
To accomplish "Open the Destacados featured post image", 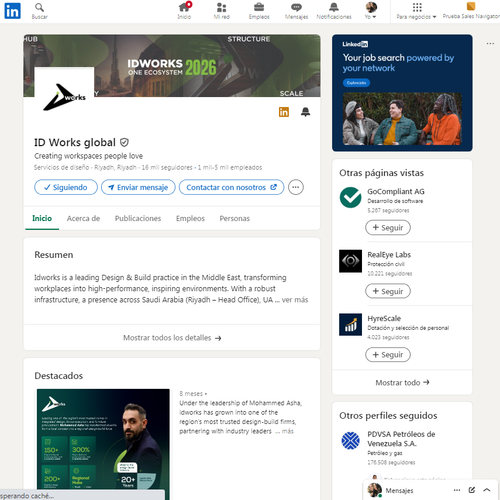I will tap(103, 444).
